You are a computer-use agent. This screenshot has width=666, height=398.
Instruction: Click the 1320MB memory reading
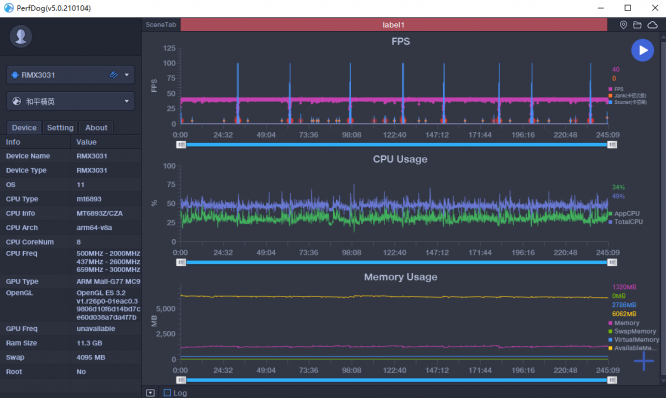point(624,287)
